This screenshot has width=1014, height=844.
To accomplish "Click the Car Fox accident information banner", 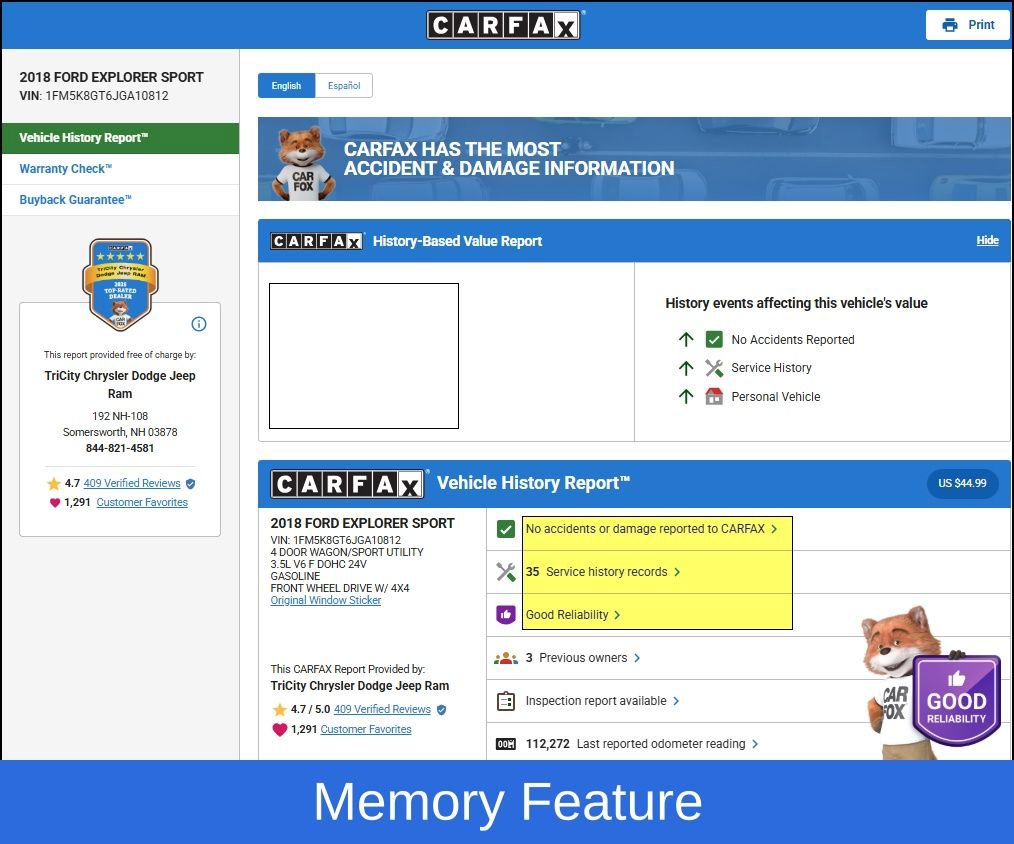I will (634, 159).
